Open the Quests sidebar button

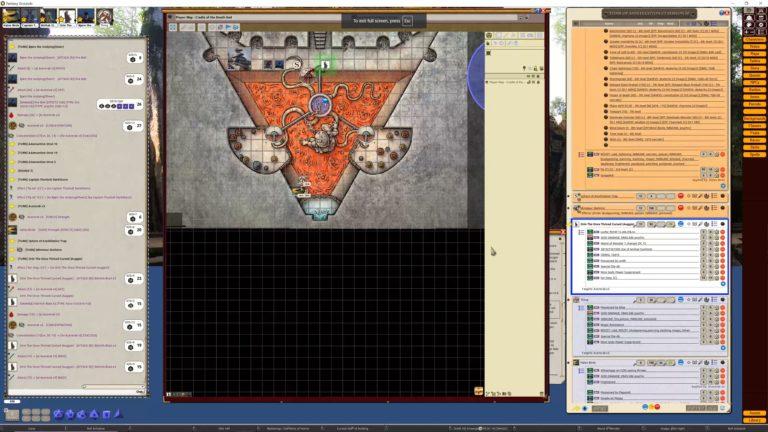coord(754,75)
